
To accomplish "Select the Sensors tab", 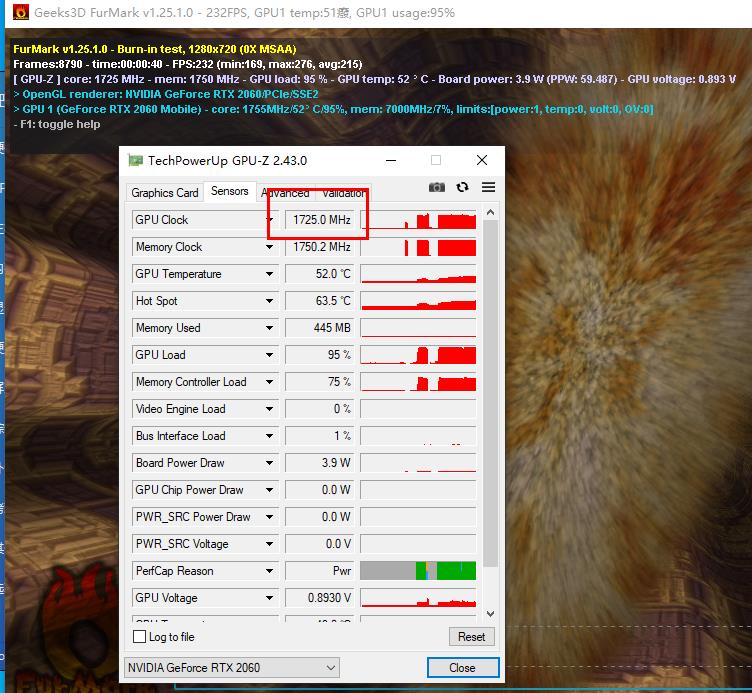I will 230,191.
